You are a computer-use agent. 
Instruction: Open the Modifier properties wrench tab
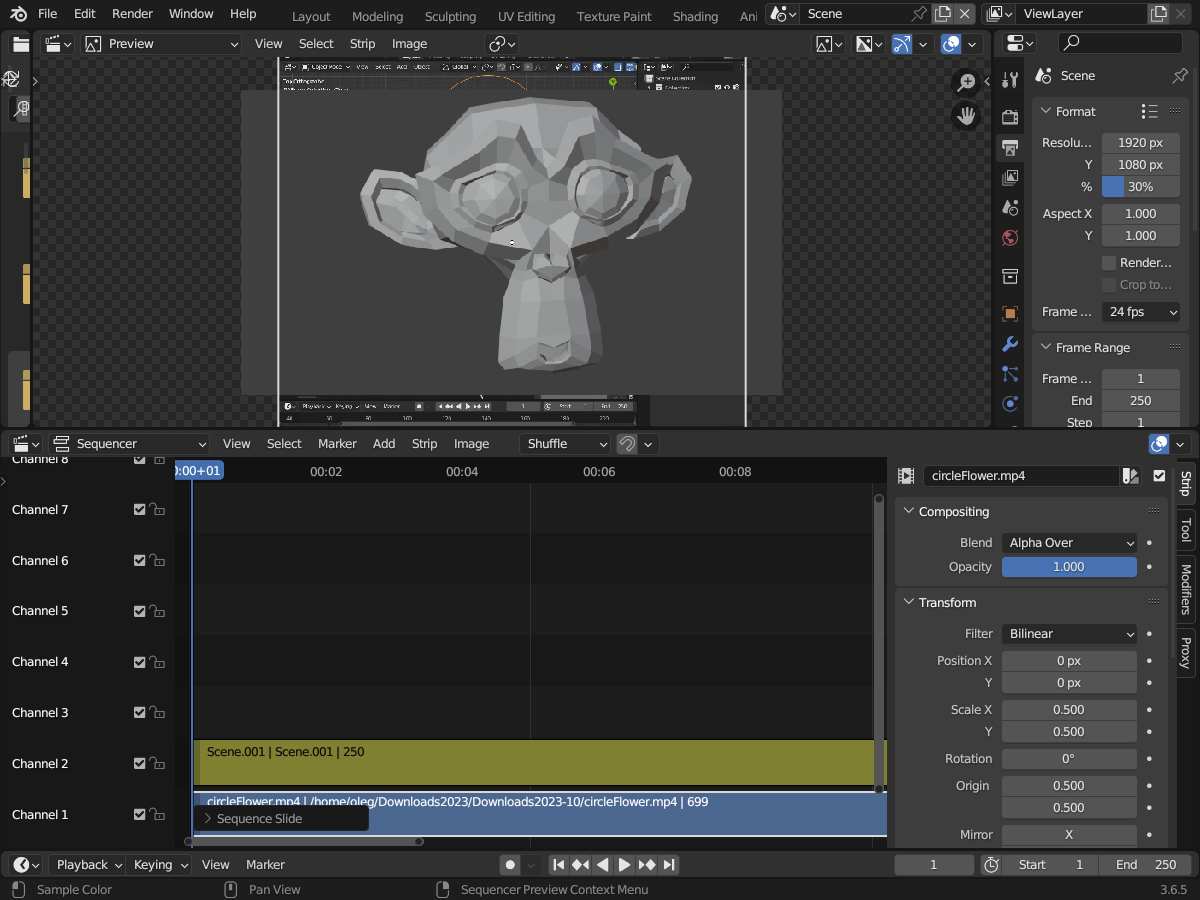pos(1010,344)
